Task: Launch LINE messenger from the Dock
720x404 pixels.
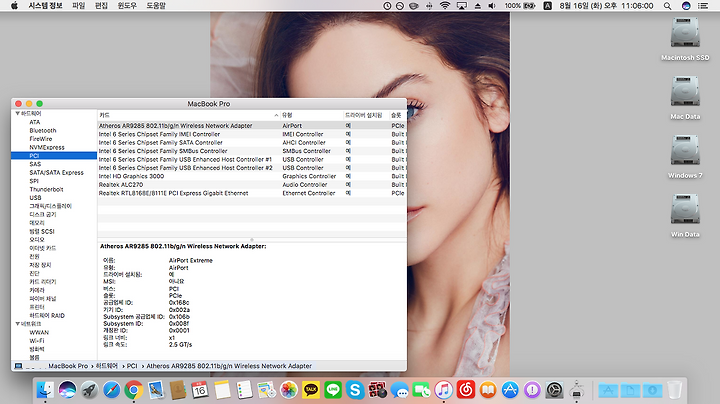Action: coord(333,390)
